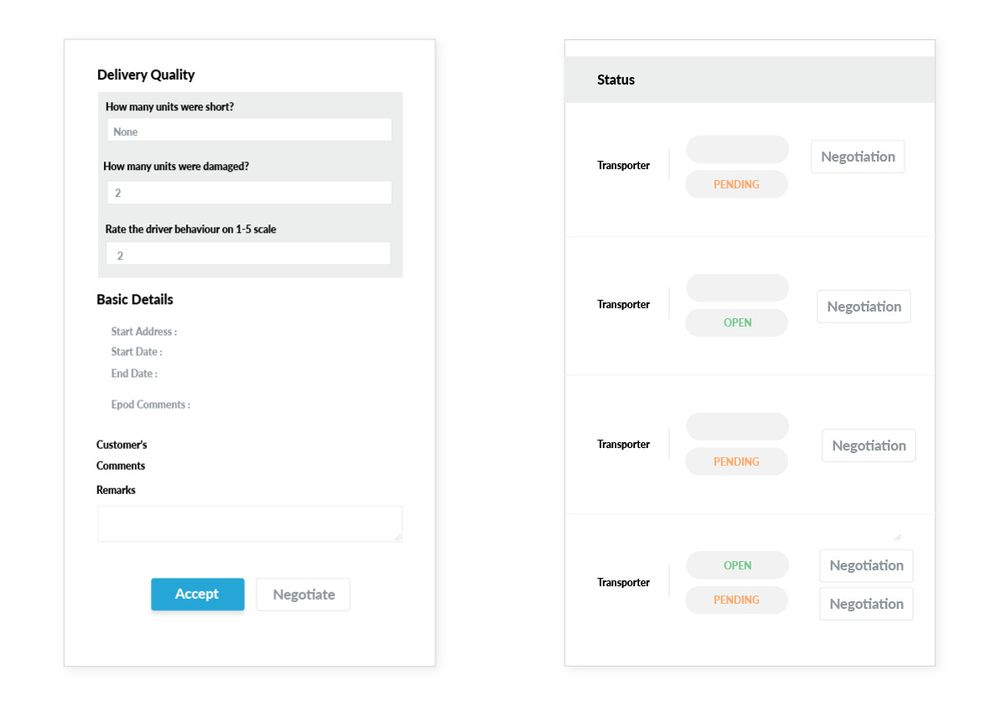
Task: Click Negotiation in the second Transporter row
Action: pyautogui.click(x=863, y=307)
